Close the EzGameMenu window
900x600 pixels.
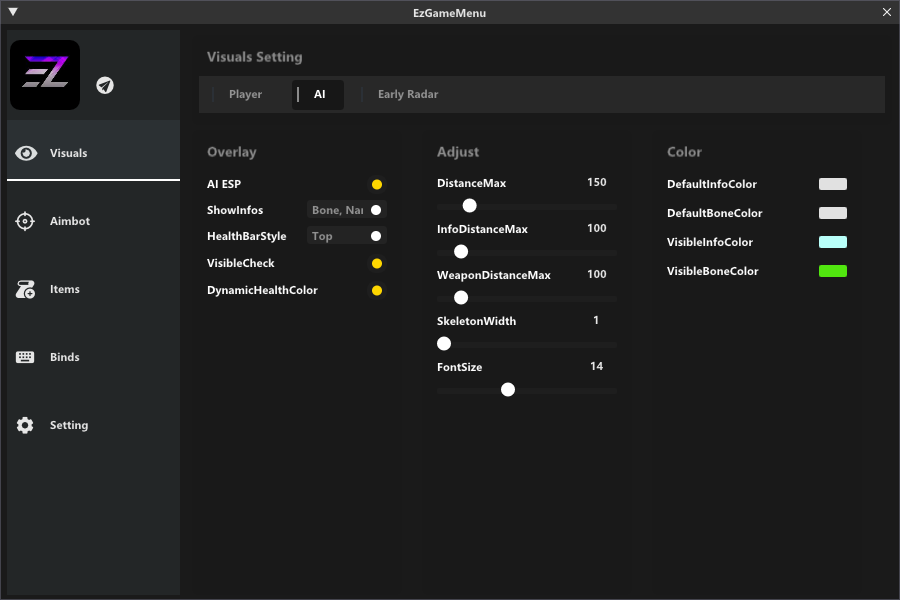pyautogui.click(x=887, y=12)
